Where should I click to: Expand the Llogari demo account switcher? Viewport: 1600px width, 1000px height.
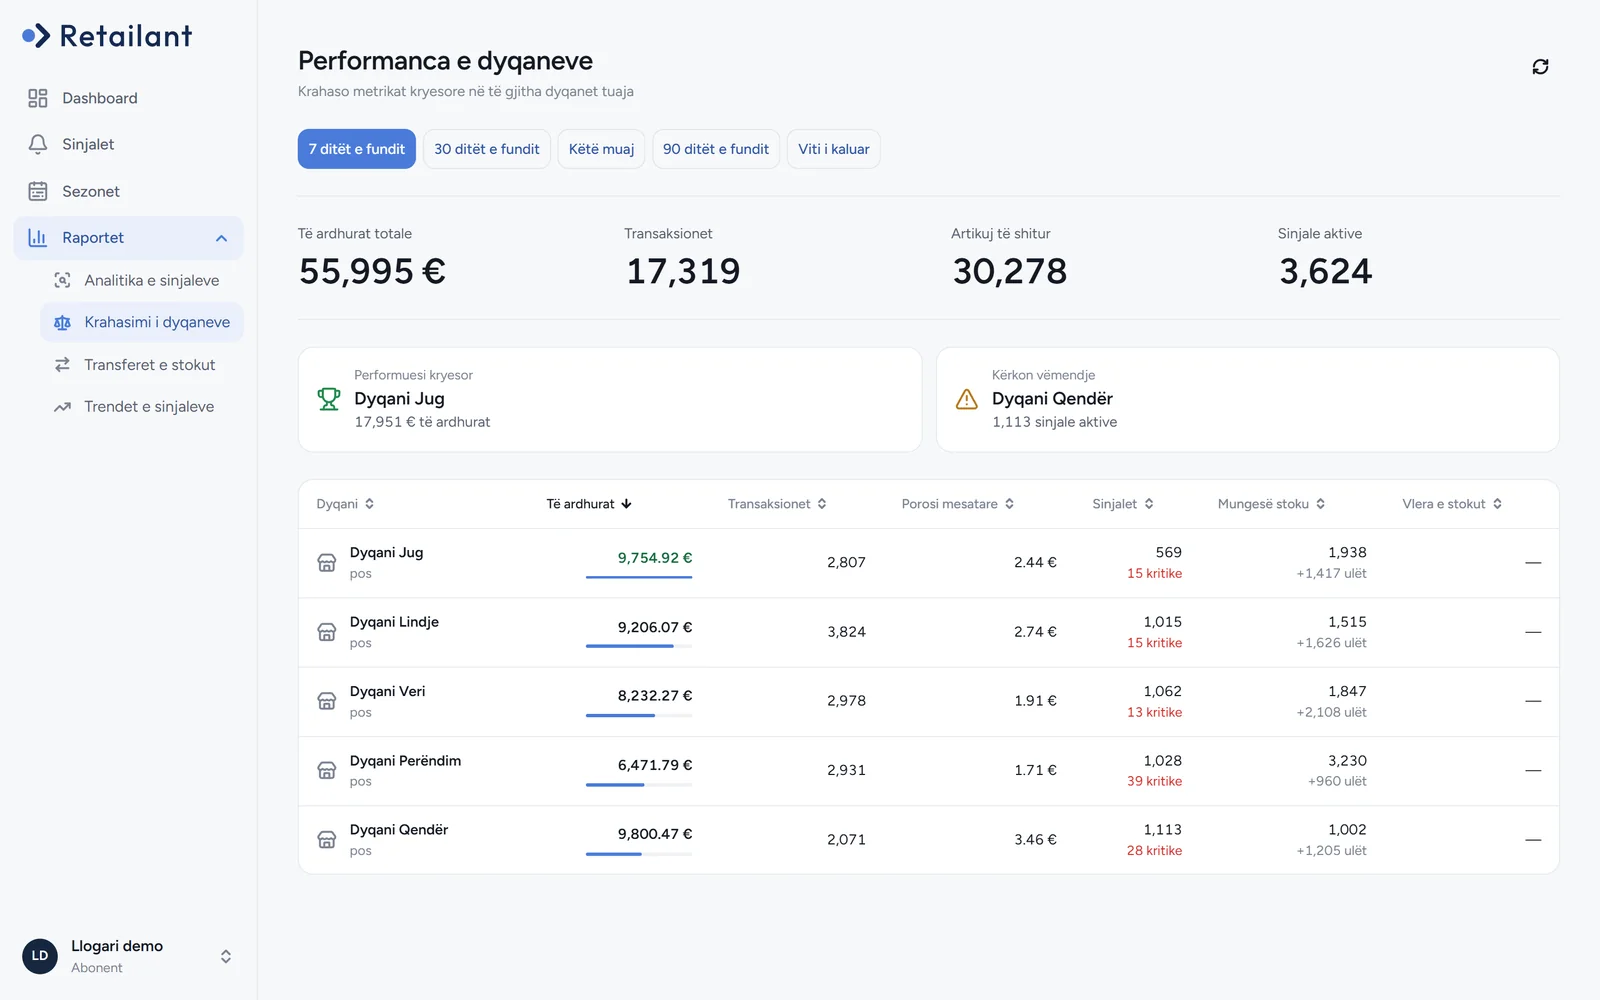click(226, 957)
